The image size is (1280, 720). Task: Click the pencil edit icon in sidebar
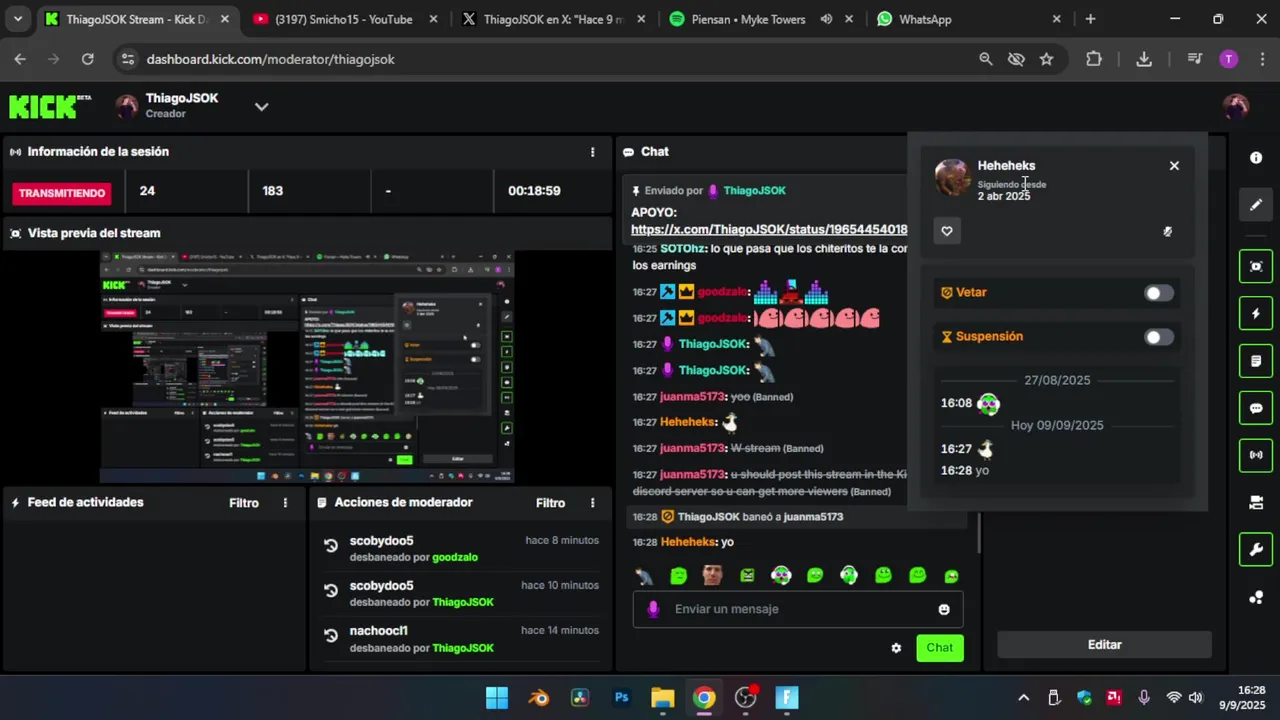pos(1256,205)
